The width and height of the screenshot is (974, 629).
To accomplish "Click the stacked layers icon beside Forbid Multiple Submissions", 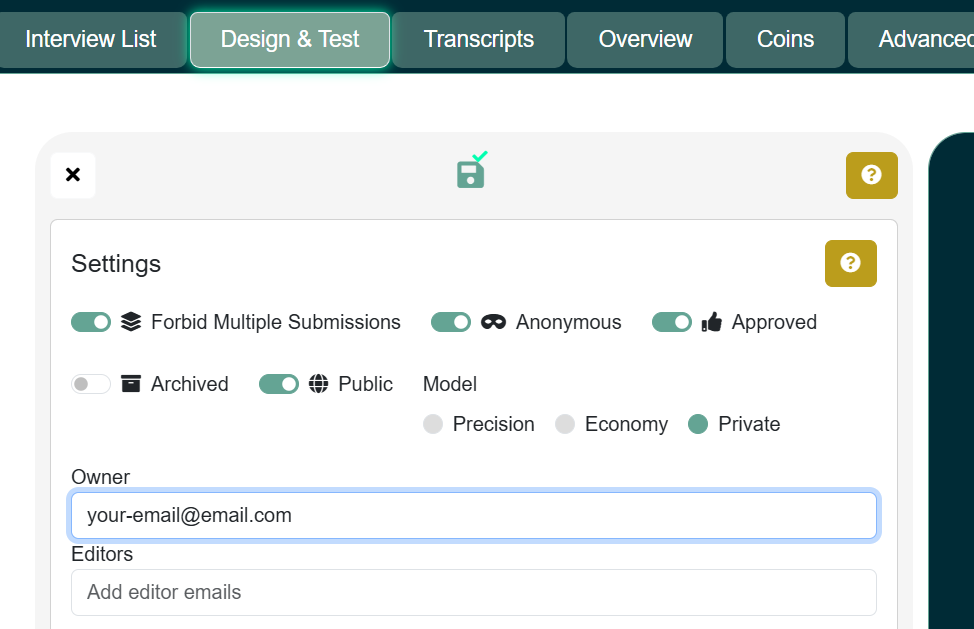I will coord(131,322).
